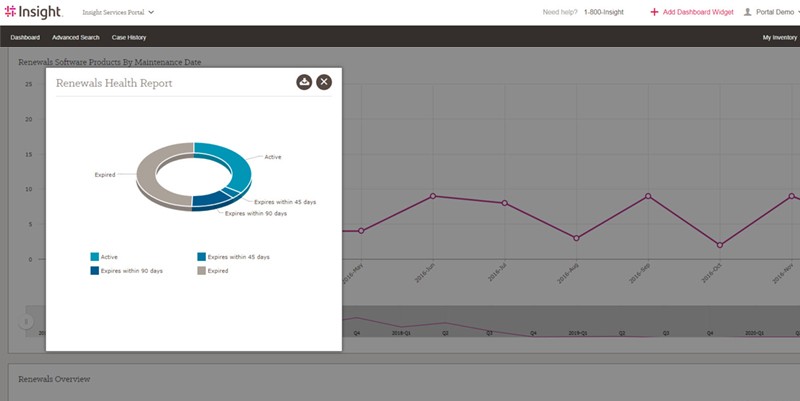This screenshot has width=800, height=401.
Task: Go to the Dashboard menu item
Action: pyautogui.click(x=25, y=37)
